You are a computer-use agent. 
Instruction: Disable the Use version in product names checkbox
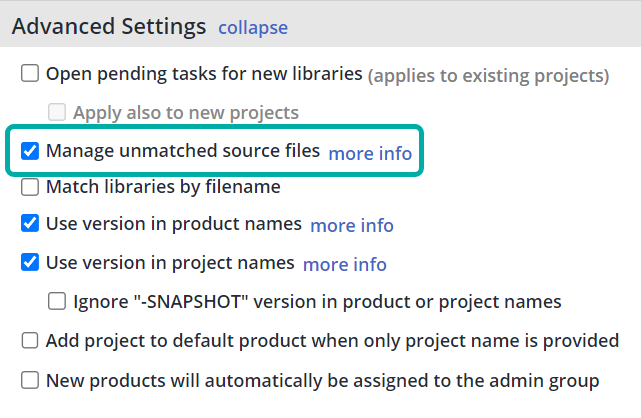click(x=30, y=223)
